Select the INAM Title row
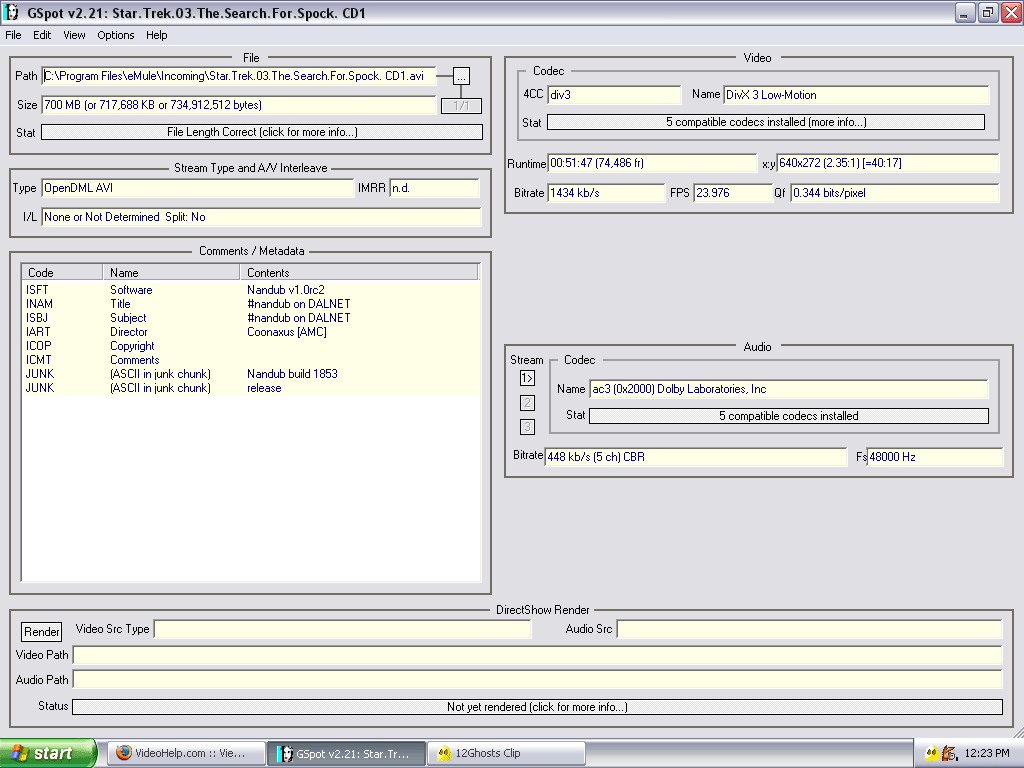1024x768 pixels. (251, 304)
